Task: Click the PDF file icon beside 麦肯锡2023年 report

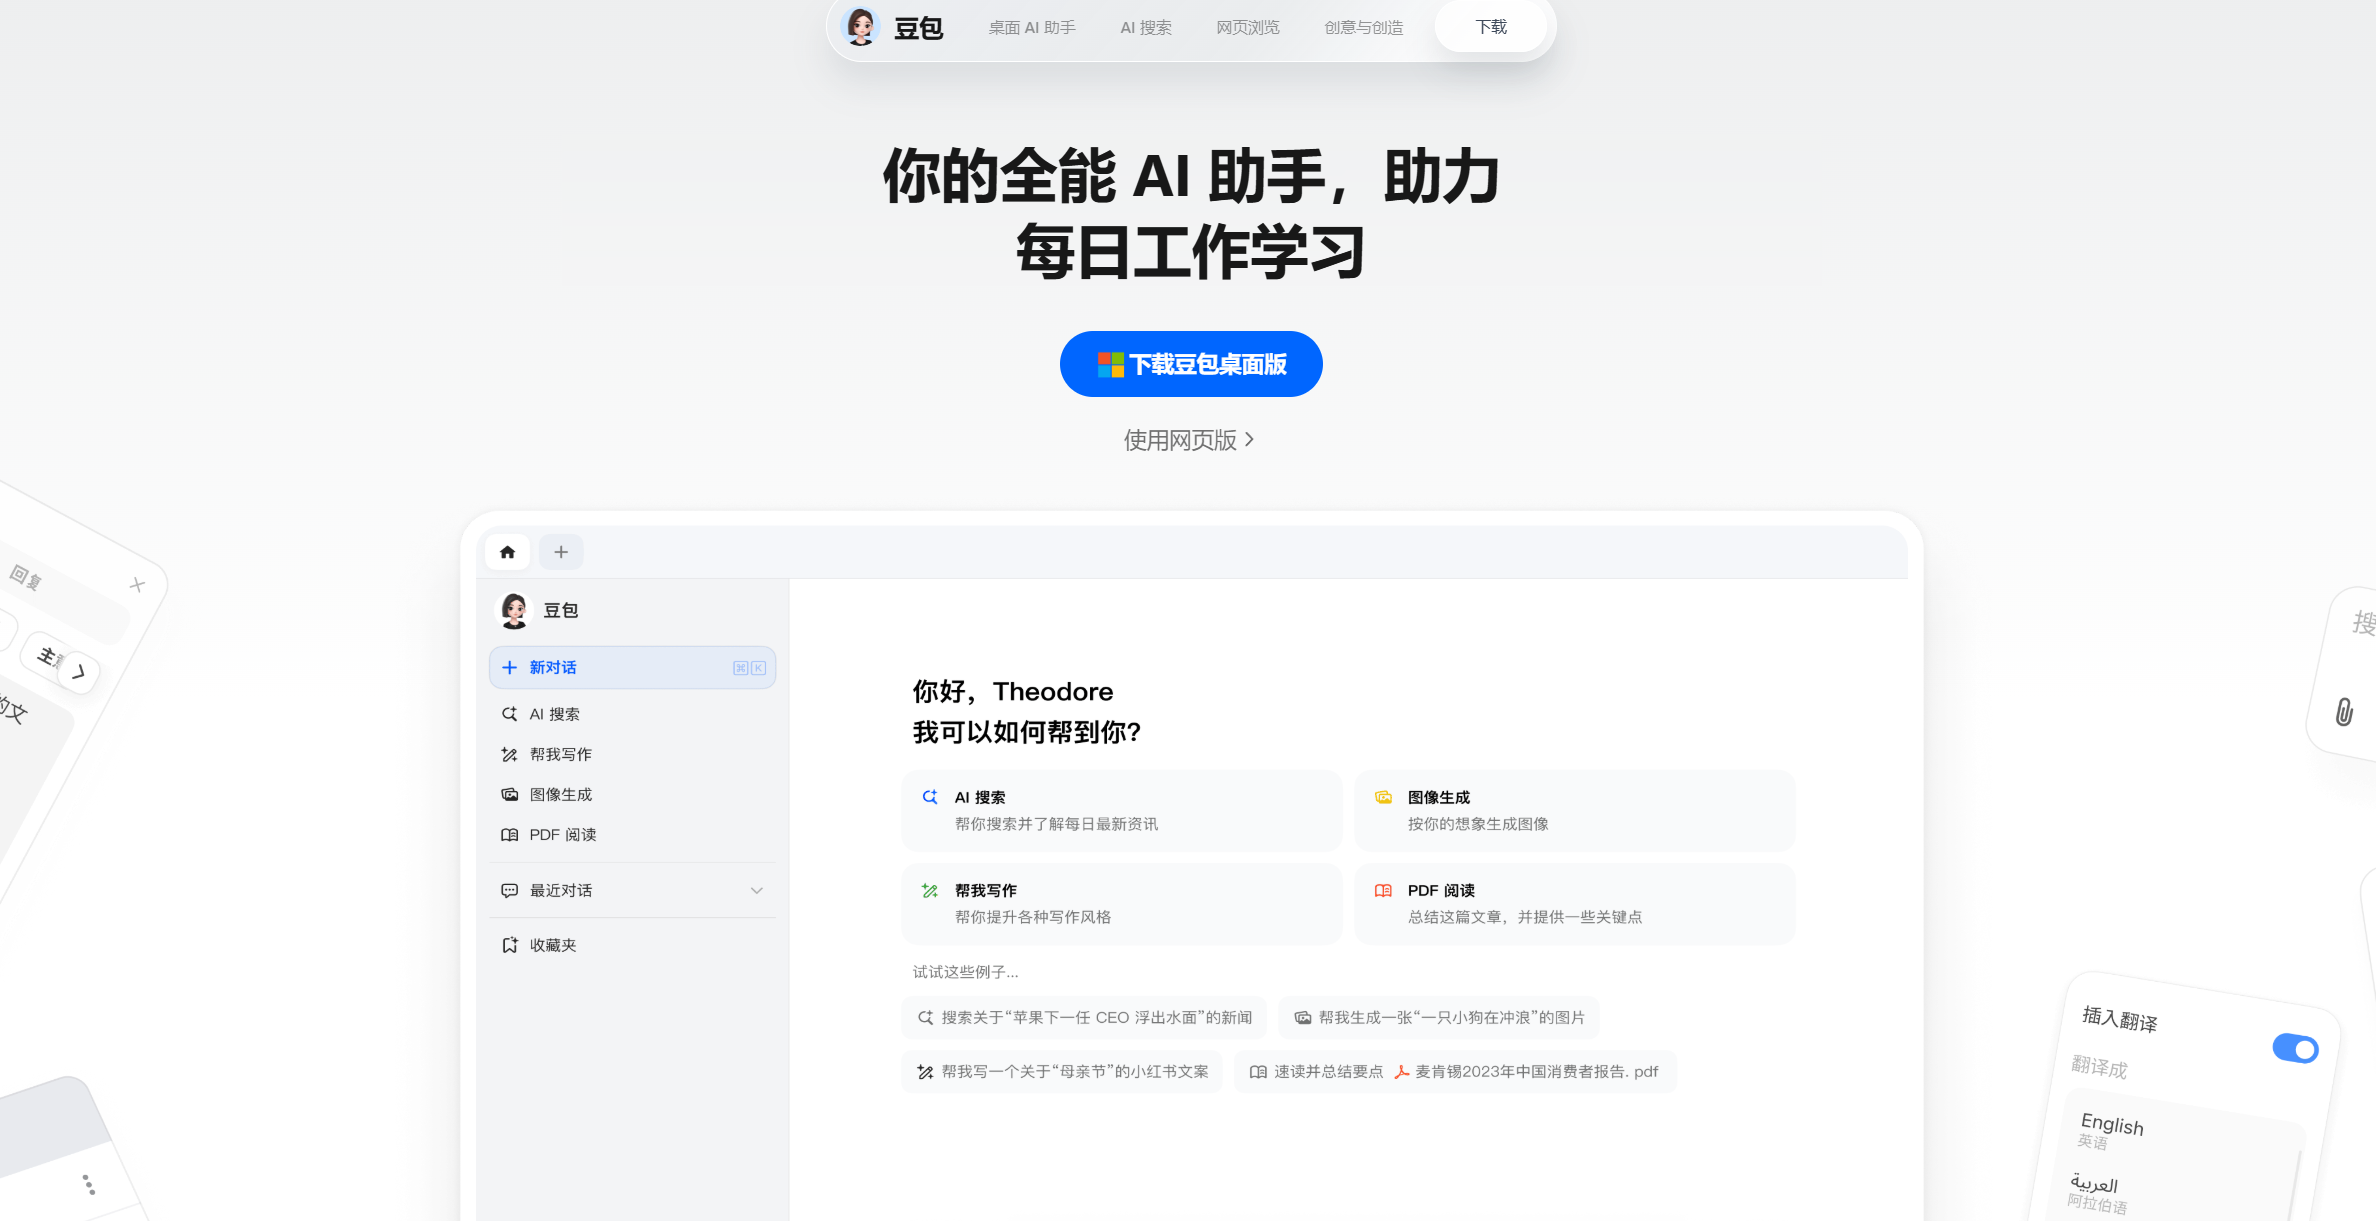Action: [1401, 1071]
